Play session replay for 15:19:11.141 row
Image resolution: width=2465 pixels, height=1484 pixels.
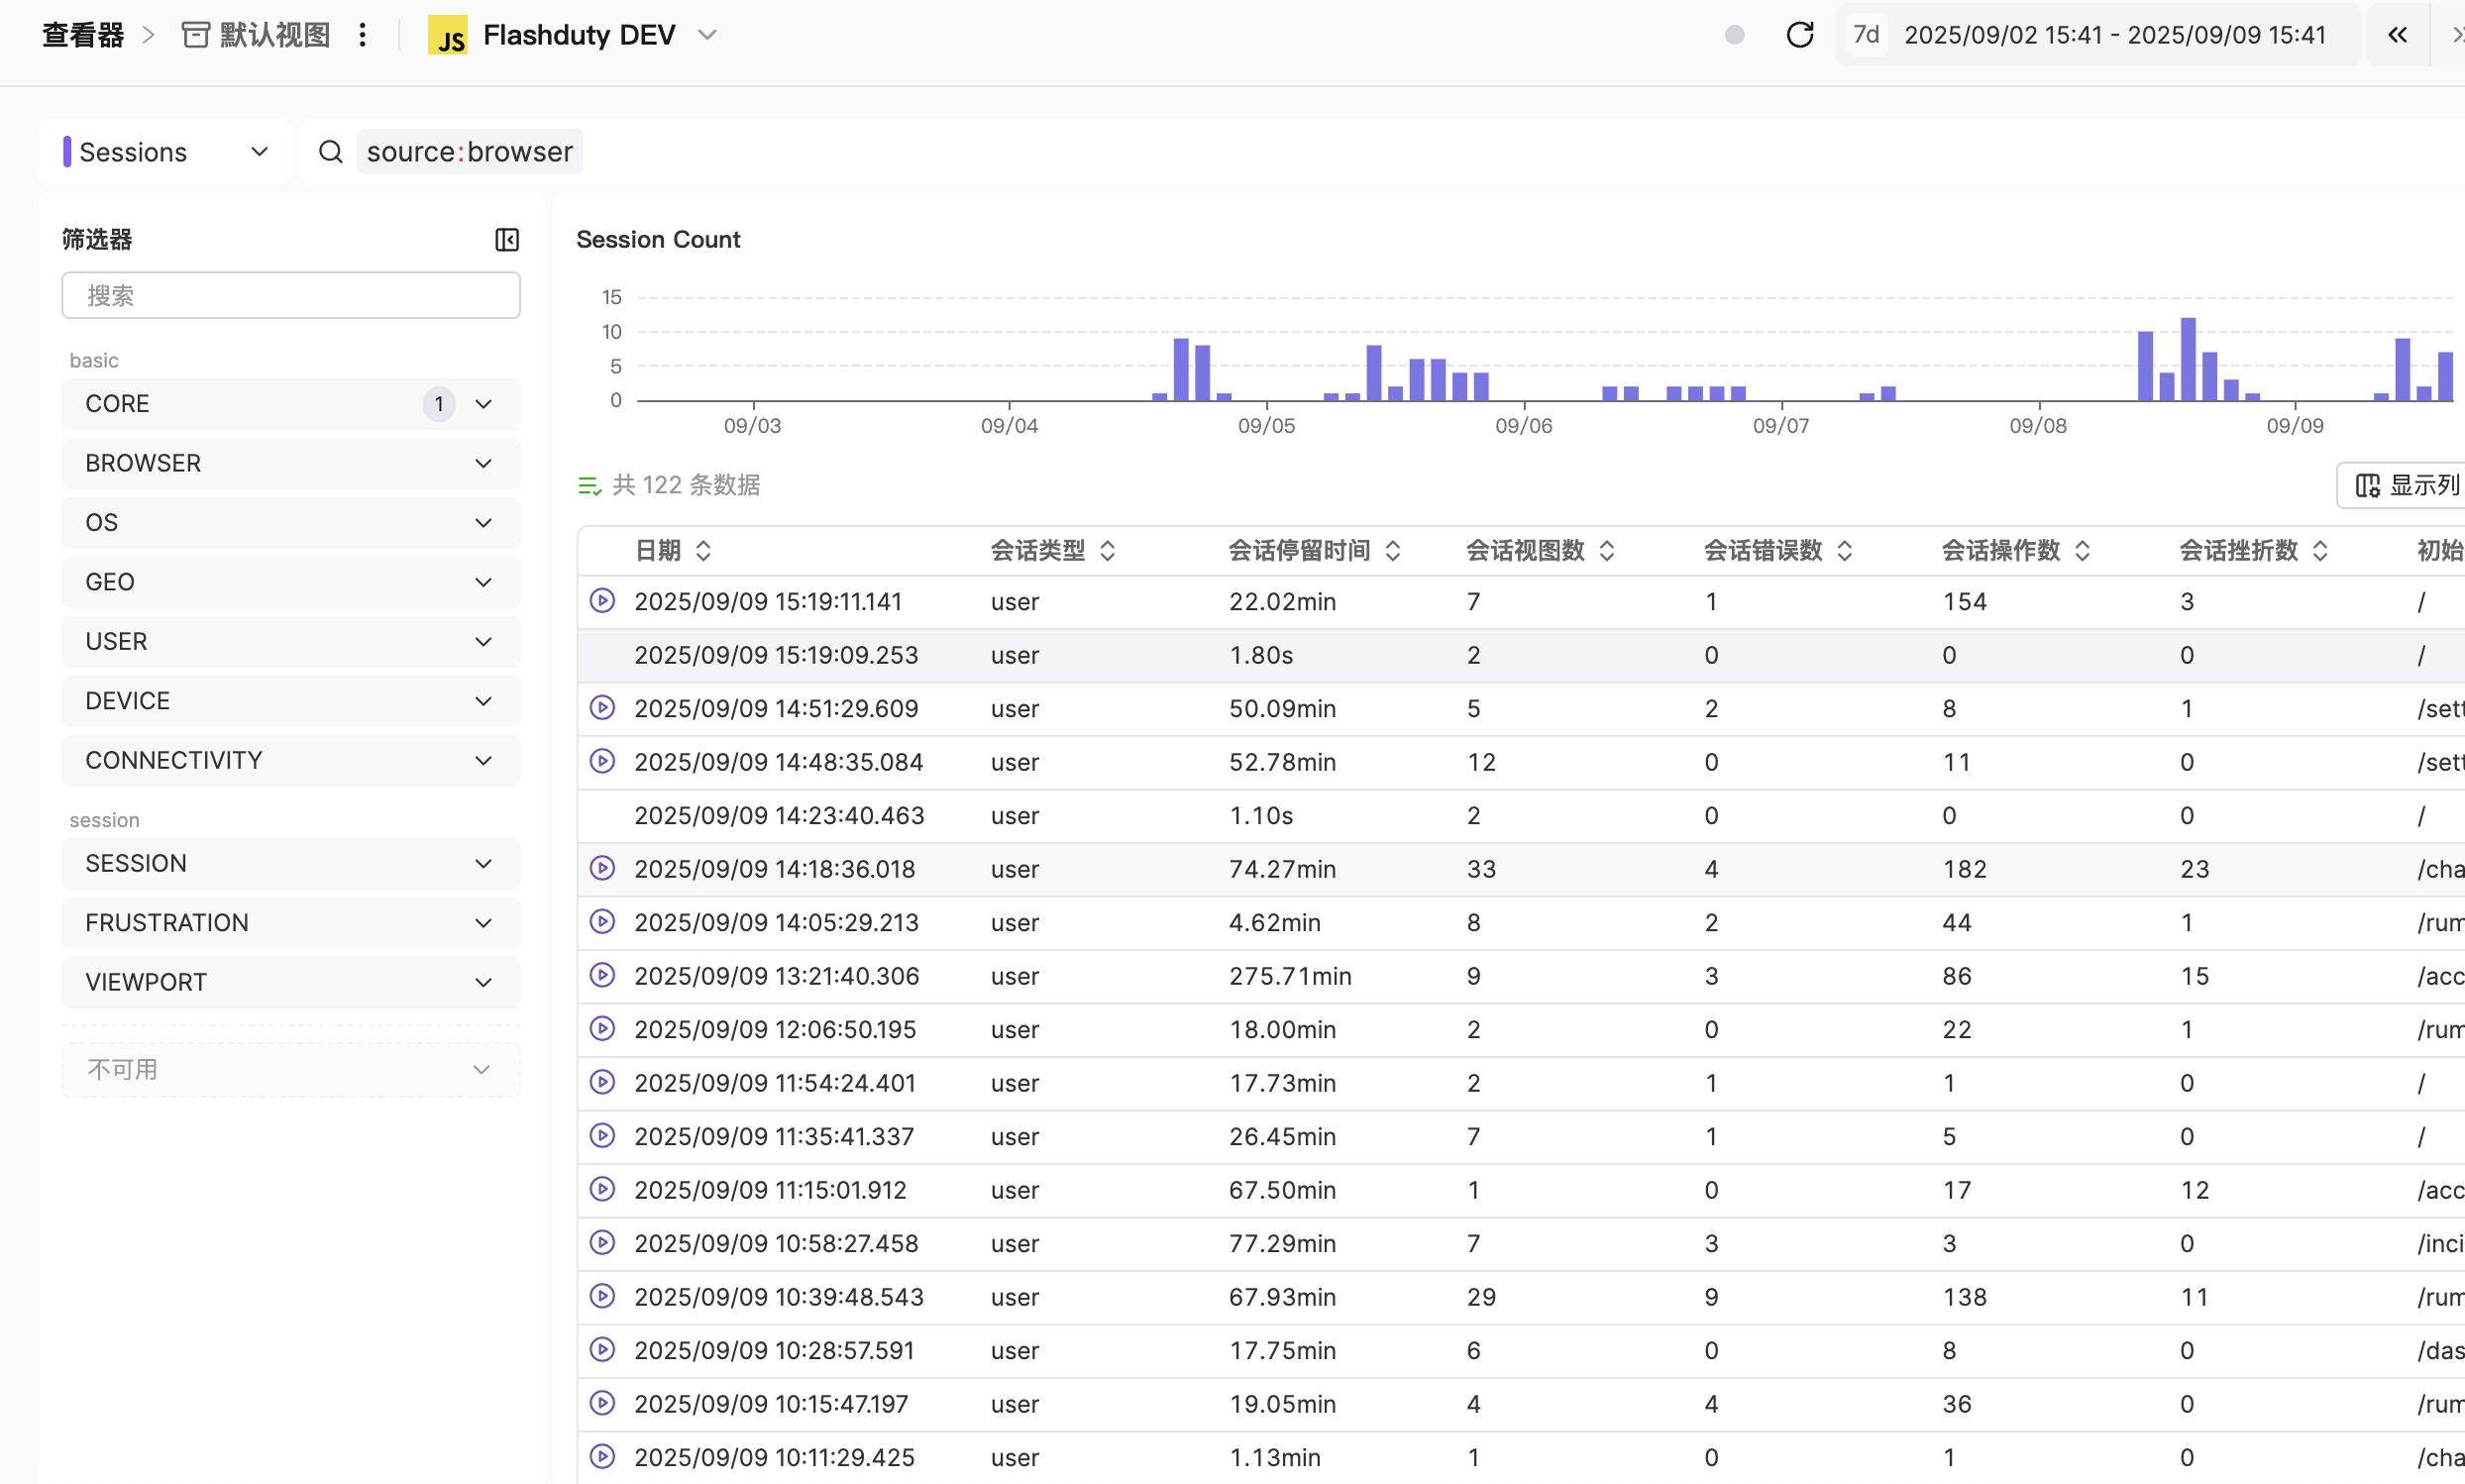click(602, 601)
